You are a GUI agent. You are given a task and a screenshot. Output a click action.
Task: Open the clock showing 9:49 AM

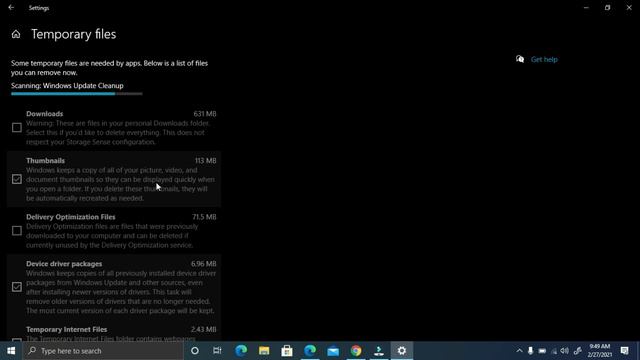point(599,351)
